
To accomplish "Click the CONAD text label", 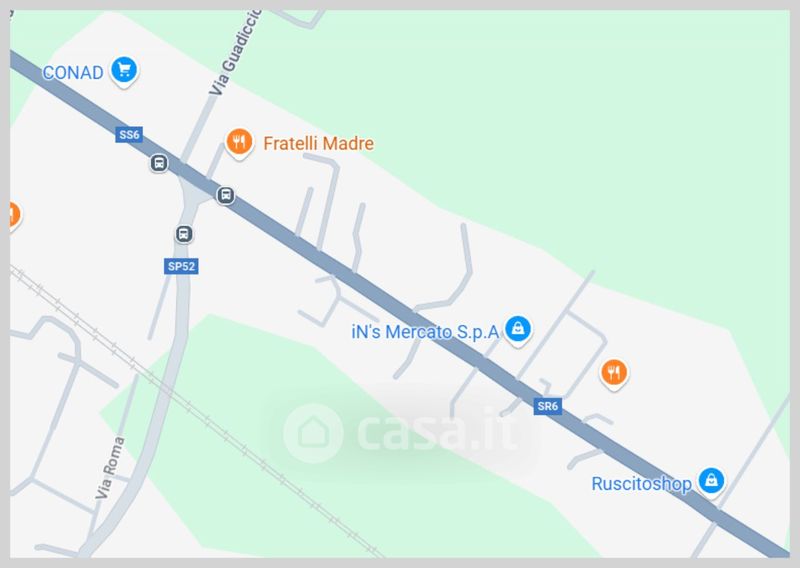I will pos(73,72).
